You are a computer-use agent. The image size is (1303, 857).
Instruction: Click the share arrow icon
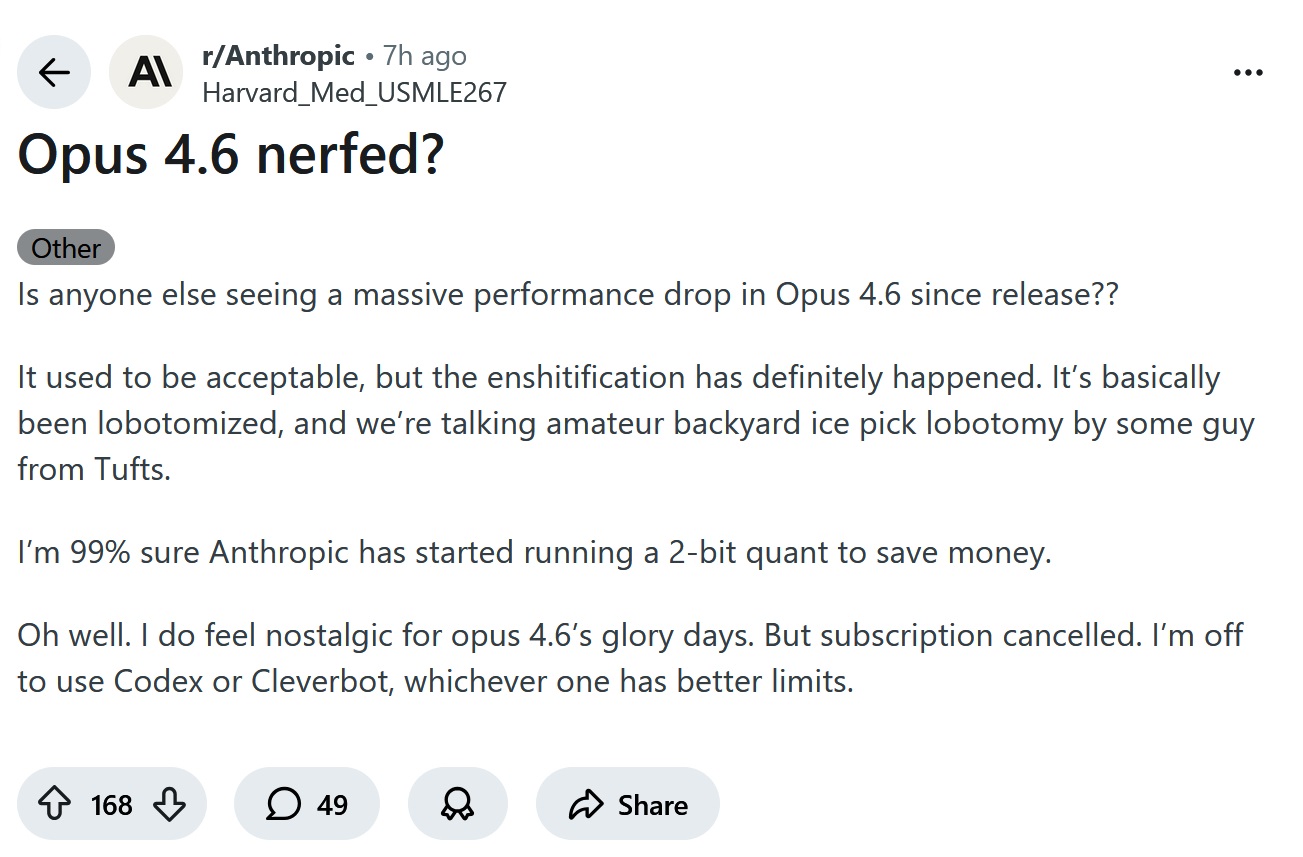[x=584, y=804]
